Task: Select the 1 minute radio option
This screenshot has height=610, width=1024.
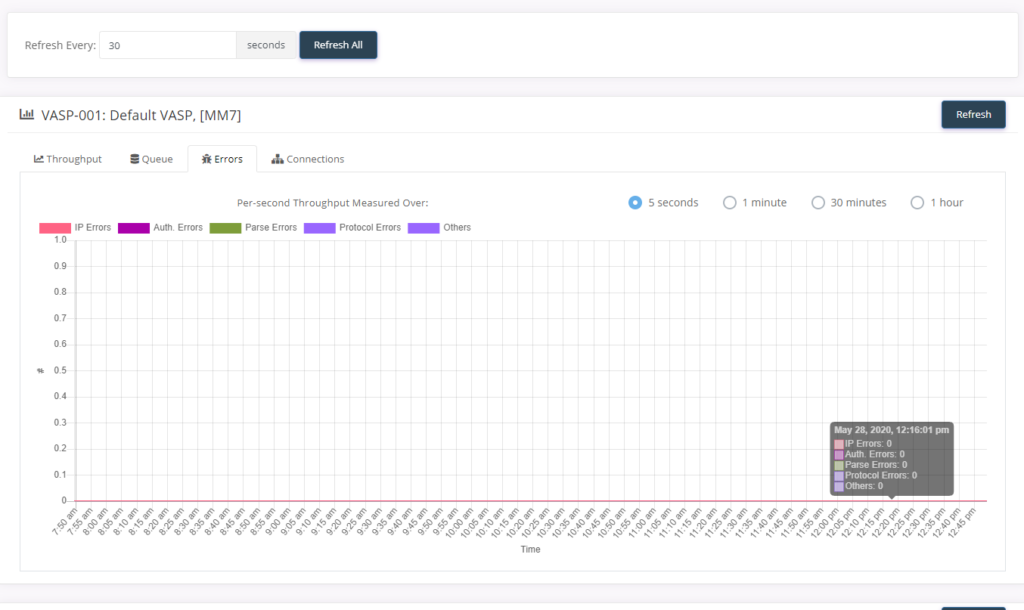Action: coord(729,202)
